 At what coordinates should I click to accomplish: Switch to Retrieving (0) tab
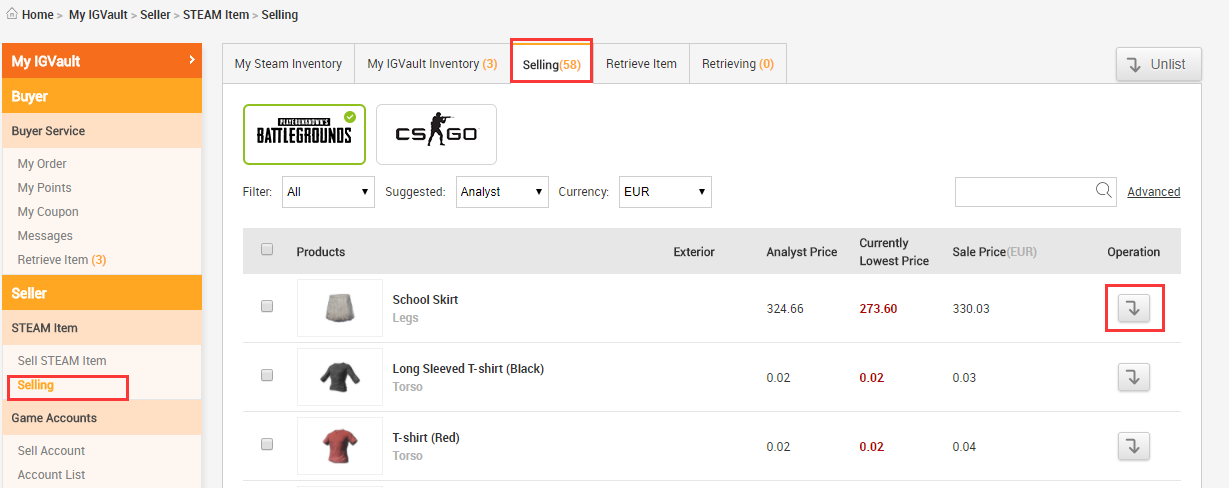tap(738, 63)
